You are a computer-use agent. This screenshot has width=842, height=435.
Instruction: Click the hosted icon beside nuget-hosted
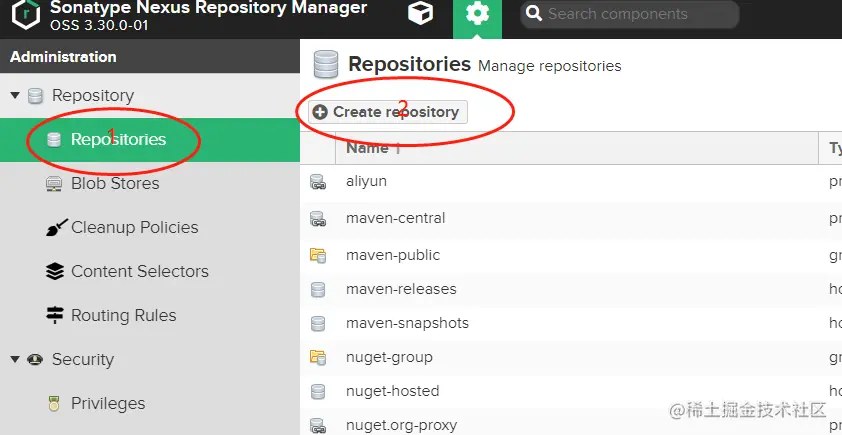point(318,392)
